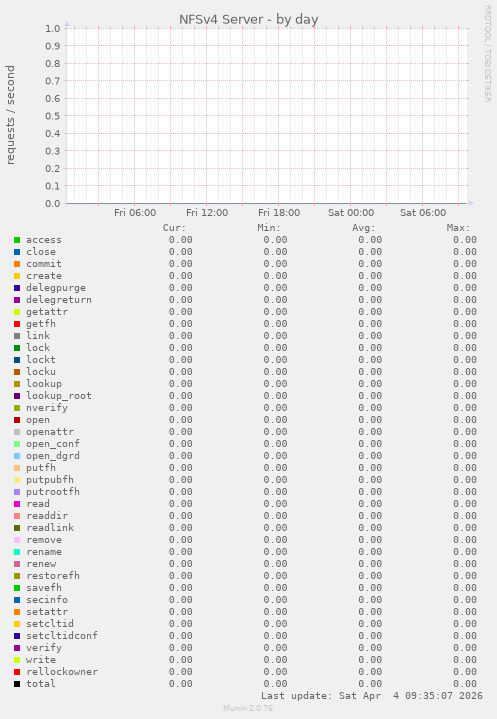Click the Cur: column header
Screen dimensions: 497x719
(174, 228)
